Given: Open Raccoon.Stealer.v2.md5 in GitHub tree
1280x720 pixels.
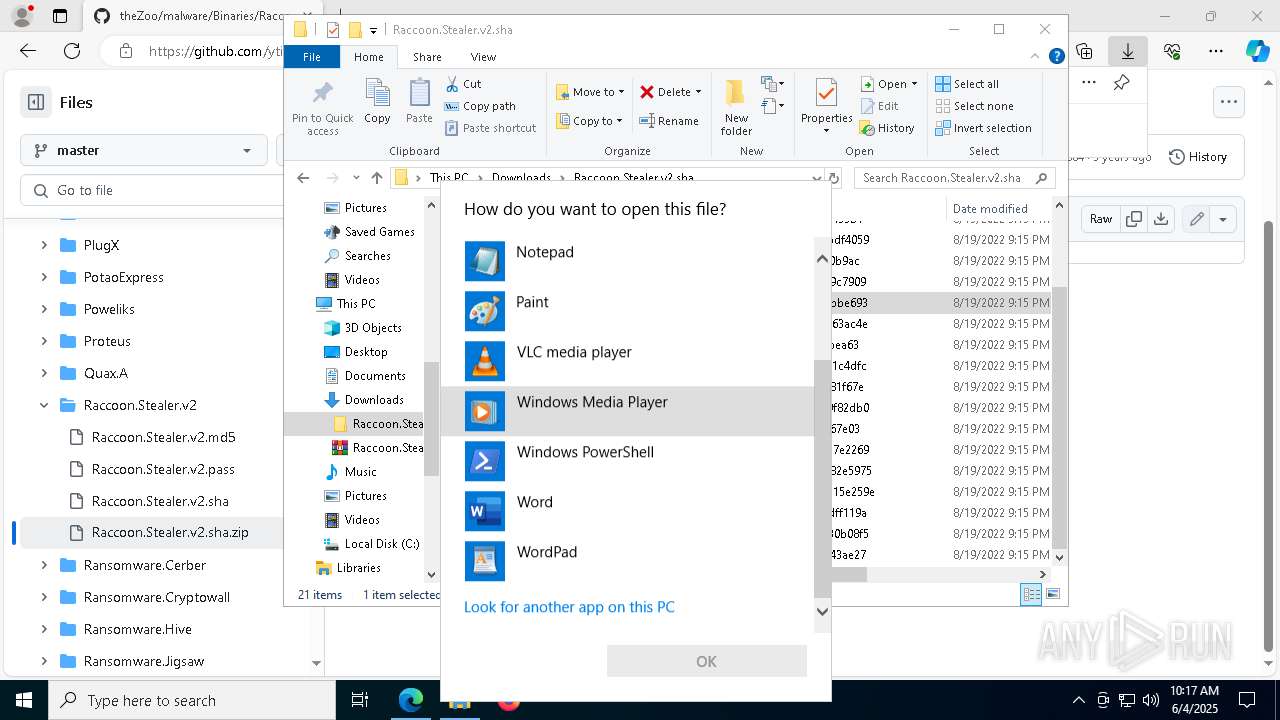Looking at the screenshot, I should [x=164, y=437].
